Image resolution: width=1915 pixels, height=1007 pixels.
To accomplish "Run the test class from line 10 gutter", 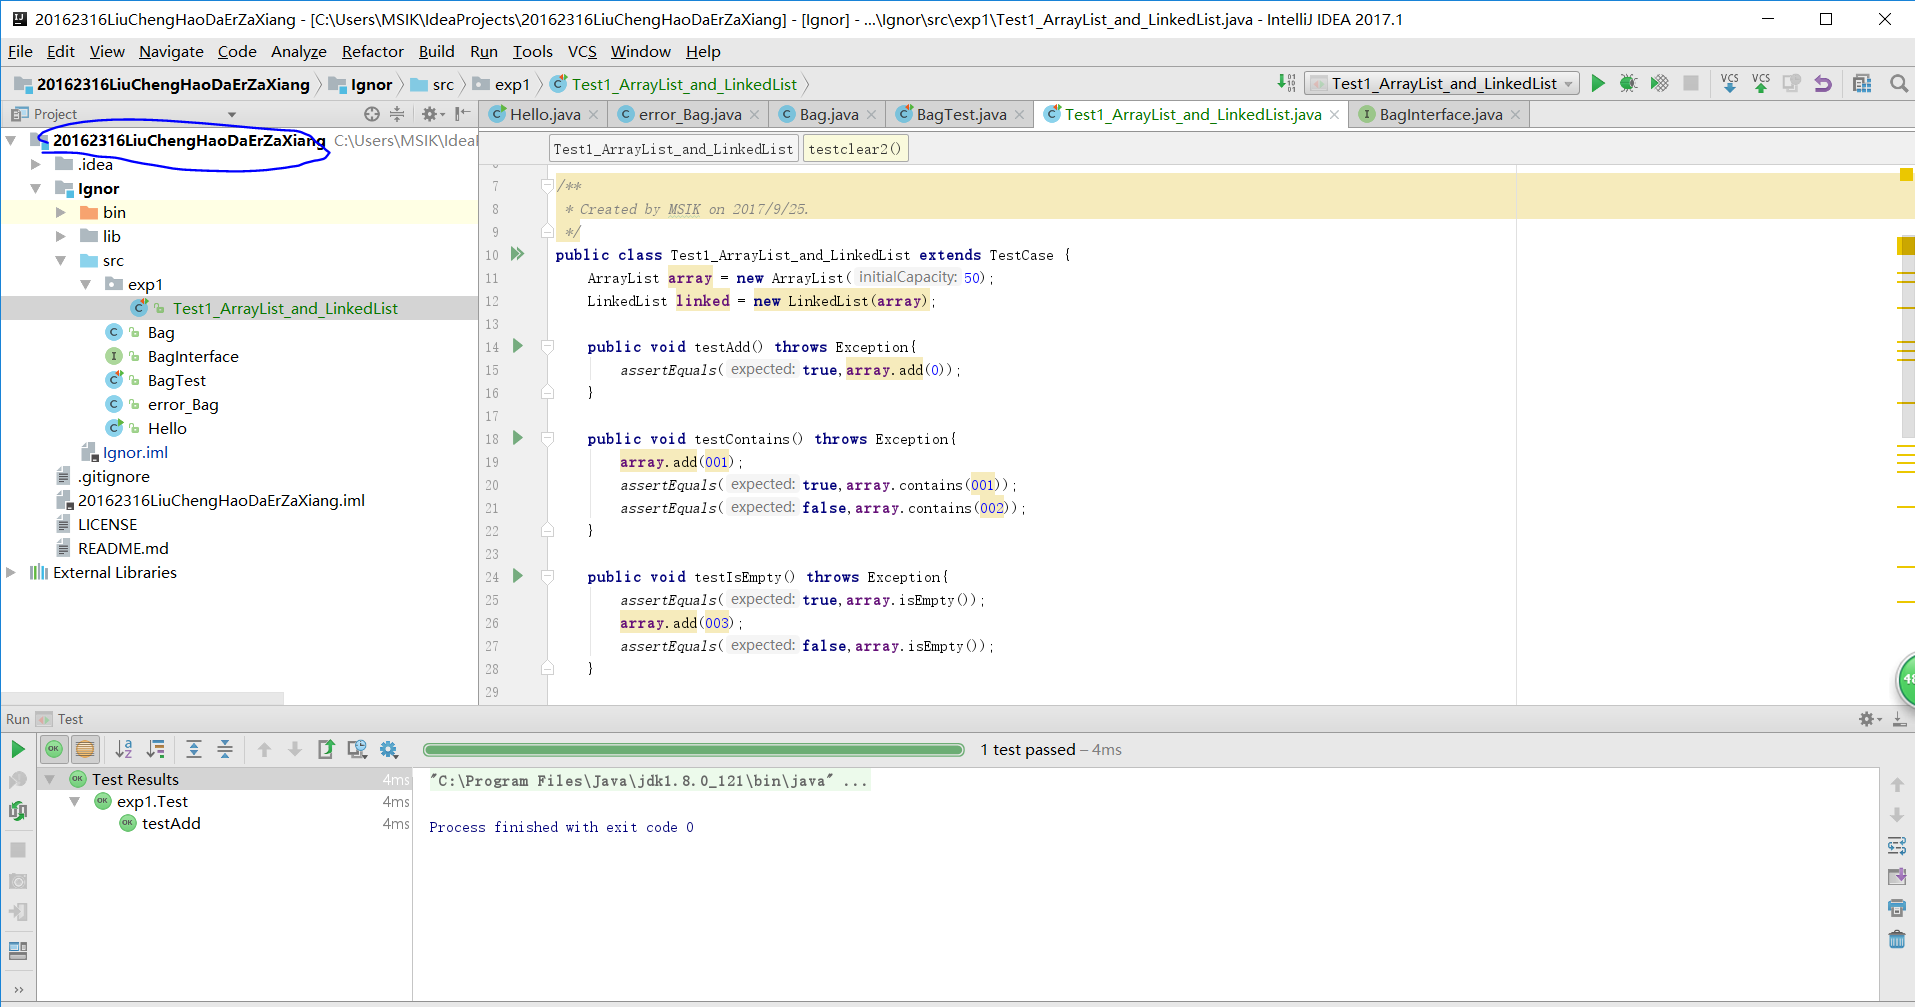I will click(x=518, y=254).
